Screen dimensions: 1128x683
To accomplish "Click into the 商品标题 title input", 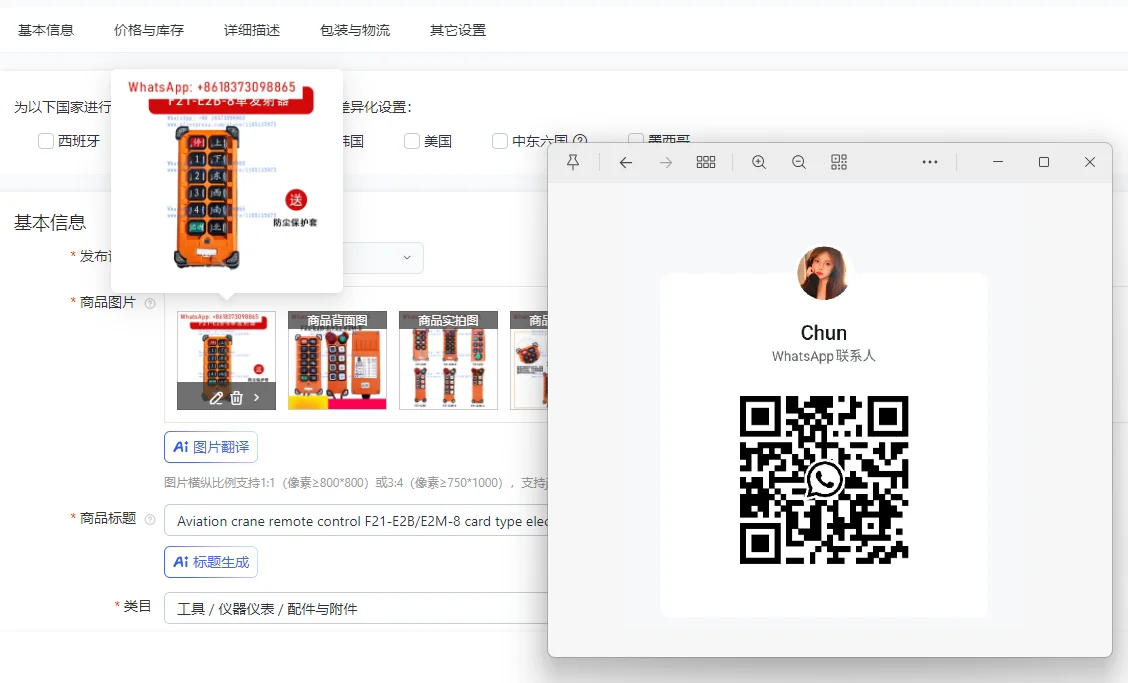I will [x=356, y=521].
